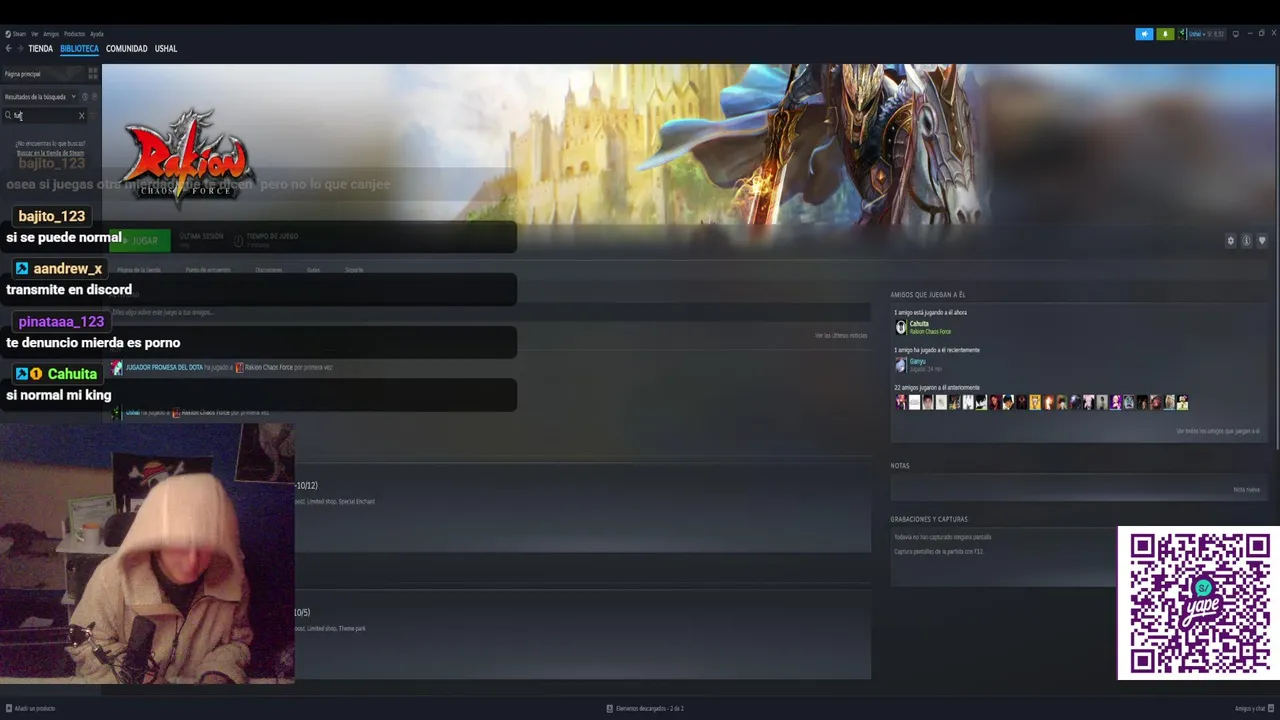Start the game with the green JUGAR button
The image size is (1280, 720).
click(x=141, y=241)
